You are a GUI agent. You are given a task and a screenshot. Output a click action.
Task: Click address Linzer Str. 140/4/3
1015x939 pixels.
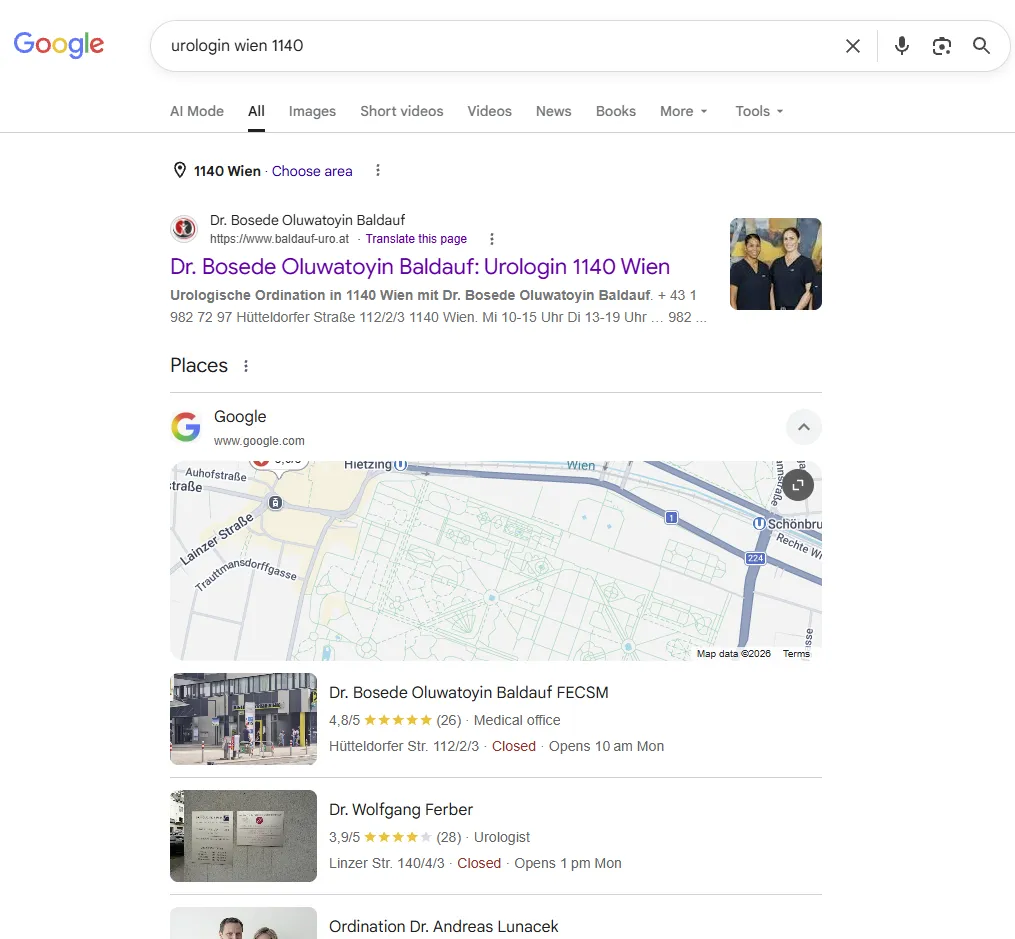click(386, 863)
